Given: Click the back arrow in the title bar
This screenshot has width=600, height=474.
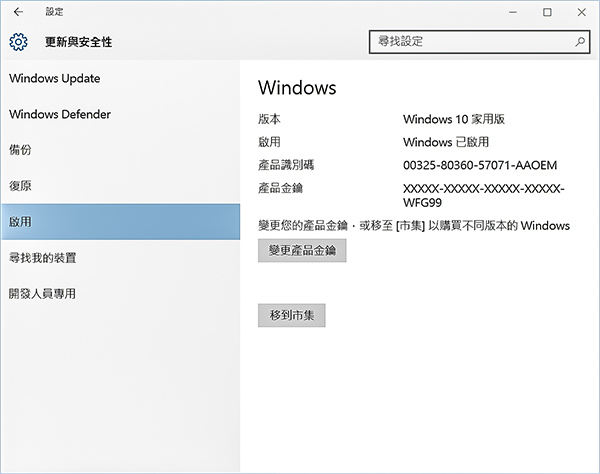Looking at the screenshot, I should click(x=18, y=12).
